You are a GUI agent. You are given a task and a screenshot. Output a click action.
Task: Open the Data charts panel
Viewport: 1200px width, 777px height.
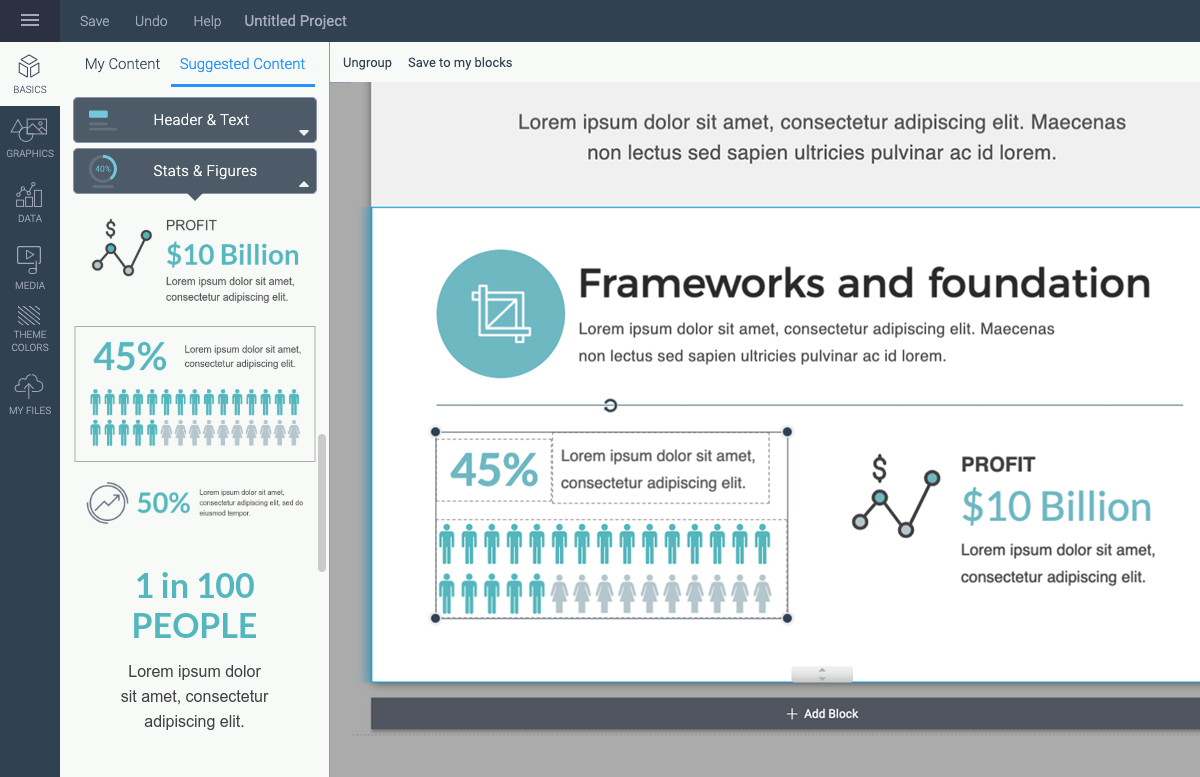pos(30,202)
